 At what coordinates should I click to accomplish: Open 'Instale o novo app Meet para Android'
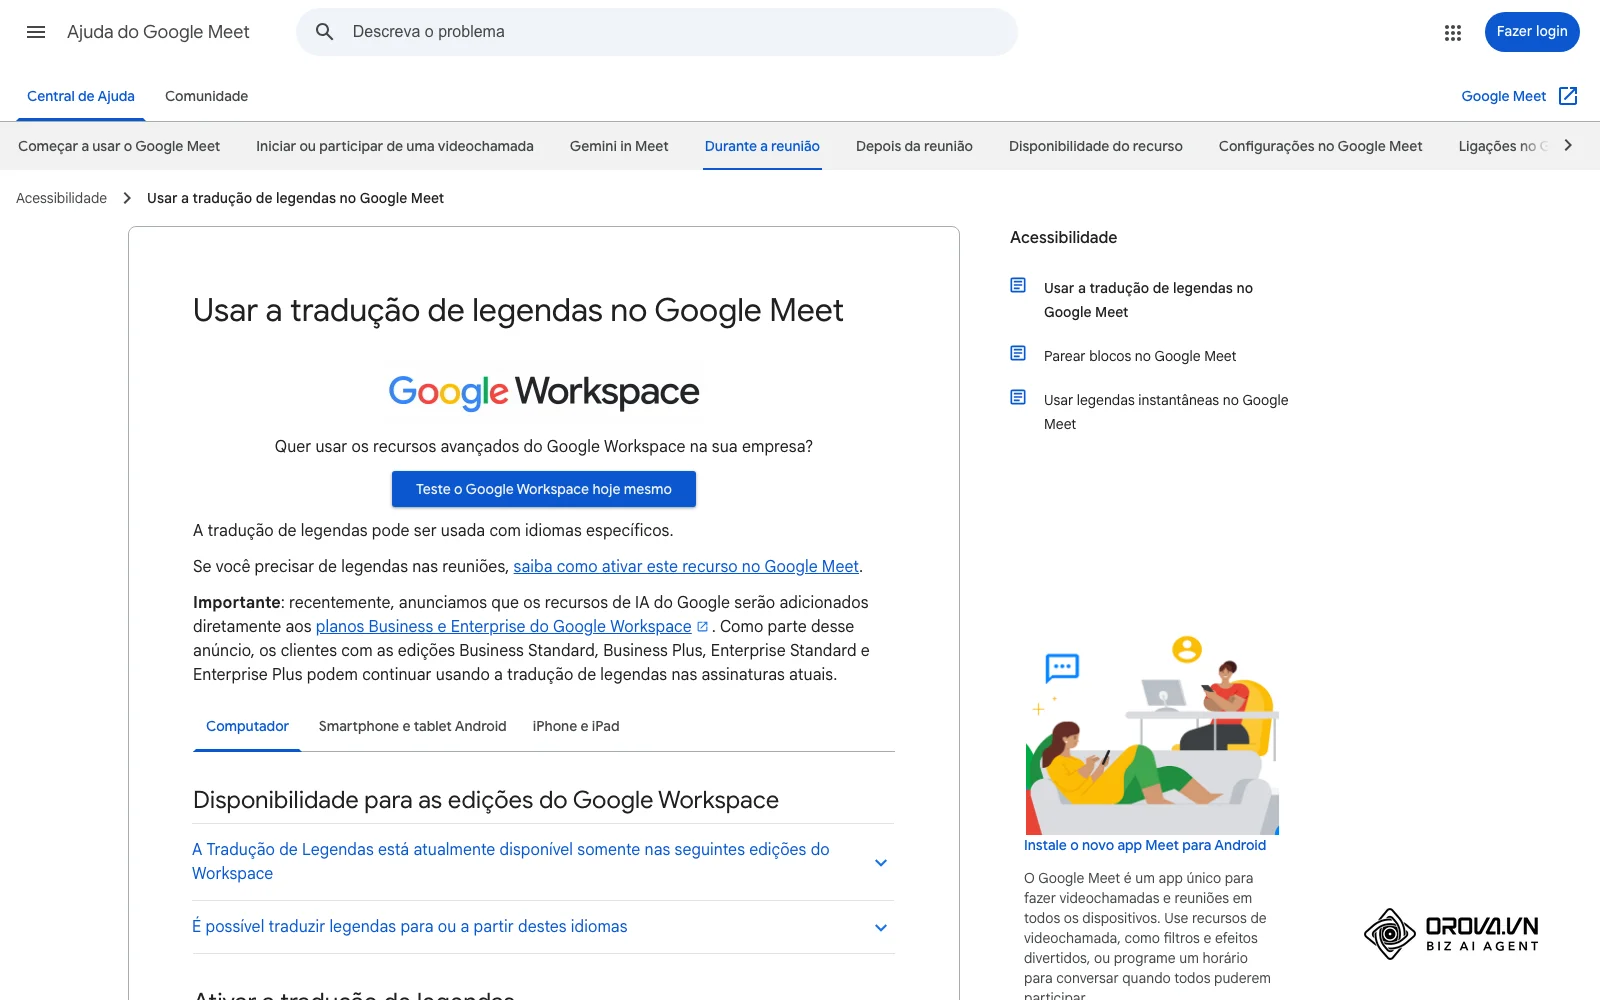(x=1145, y=845)
